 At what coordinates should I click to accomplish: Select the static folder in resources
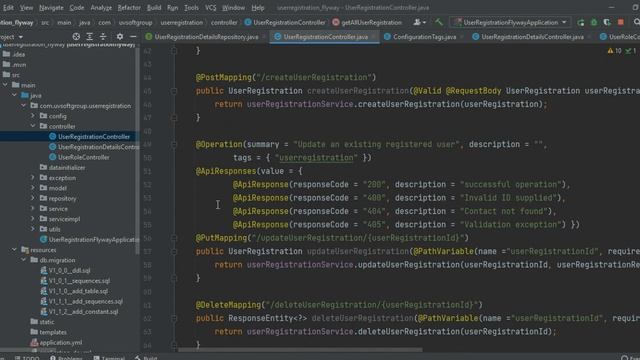click(x=43, y=322)
